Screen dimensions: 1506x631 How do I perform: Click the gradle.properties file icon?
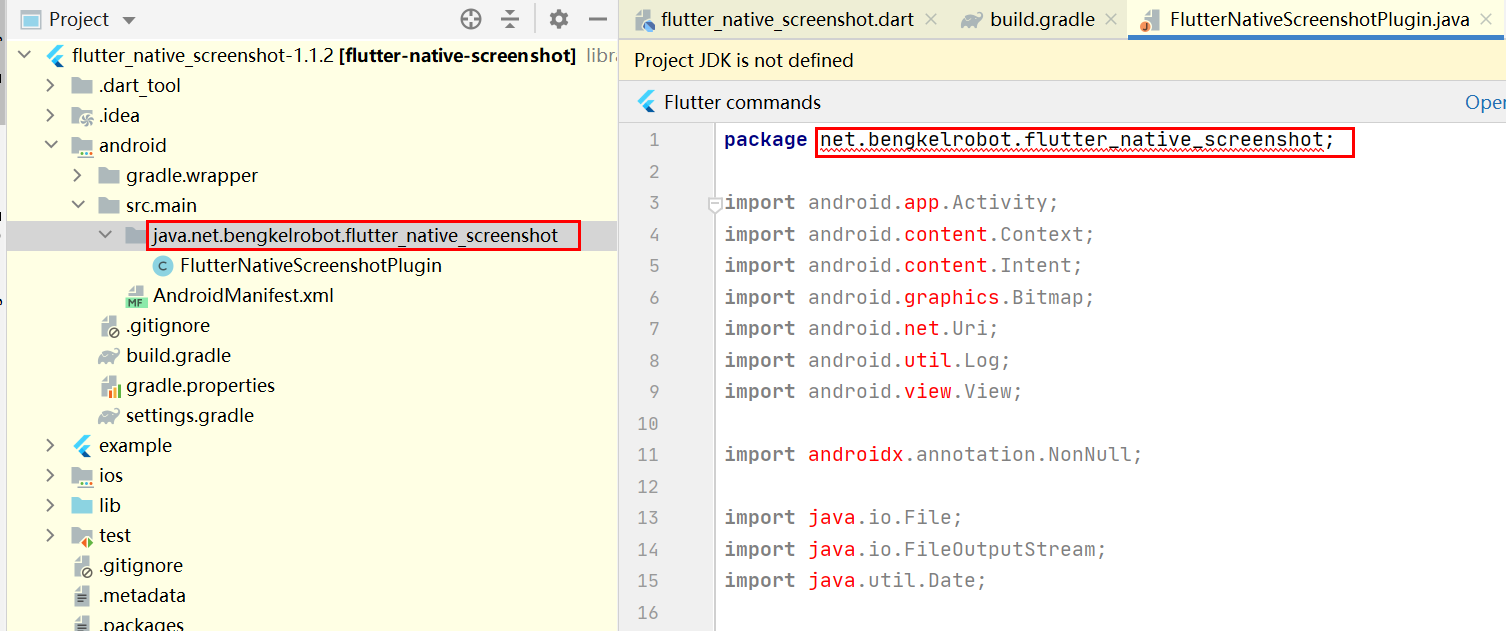click(x=110, y=386)
